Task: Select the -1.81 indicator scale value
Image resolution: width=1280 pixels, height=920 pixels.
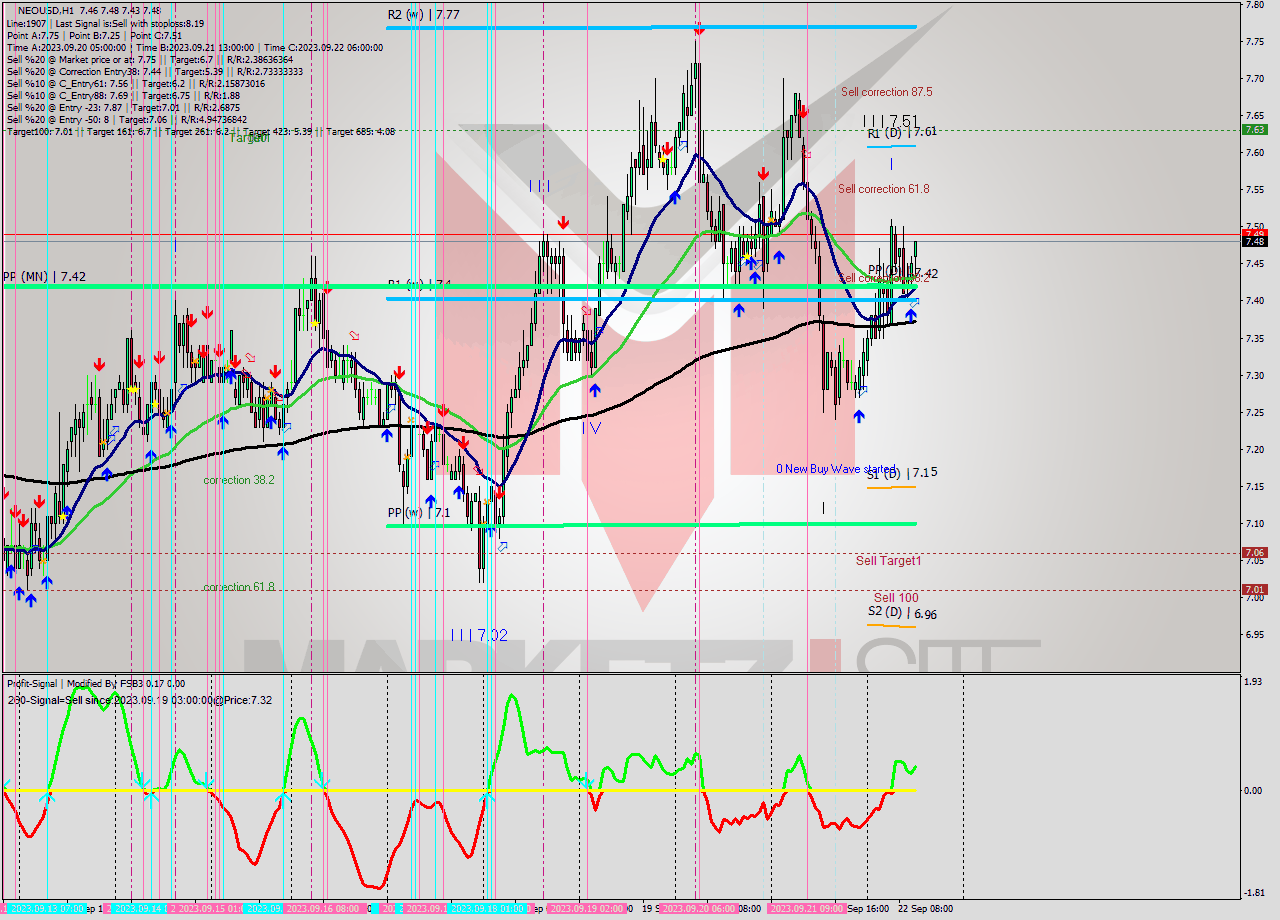Action: pyautogui.click(x=1254, y=893)
